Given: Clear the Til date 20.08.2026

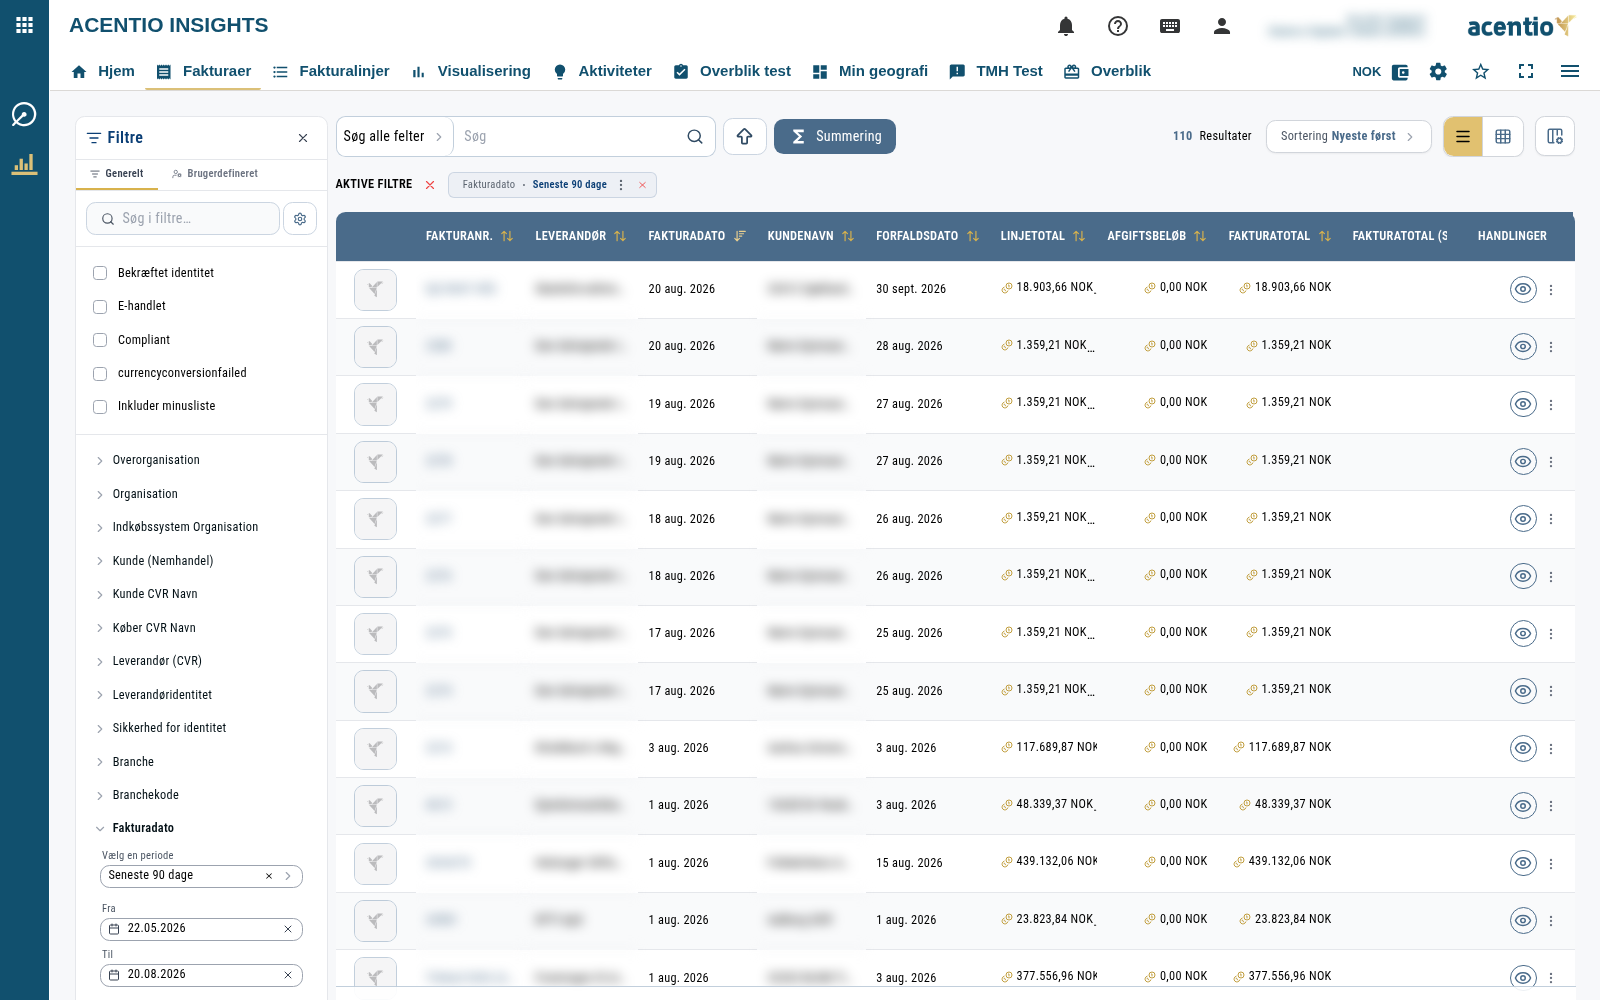Looking at the screenshot, I should coord(288,975).
